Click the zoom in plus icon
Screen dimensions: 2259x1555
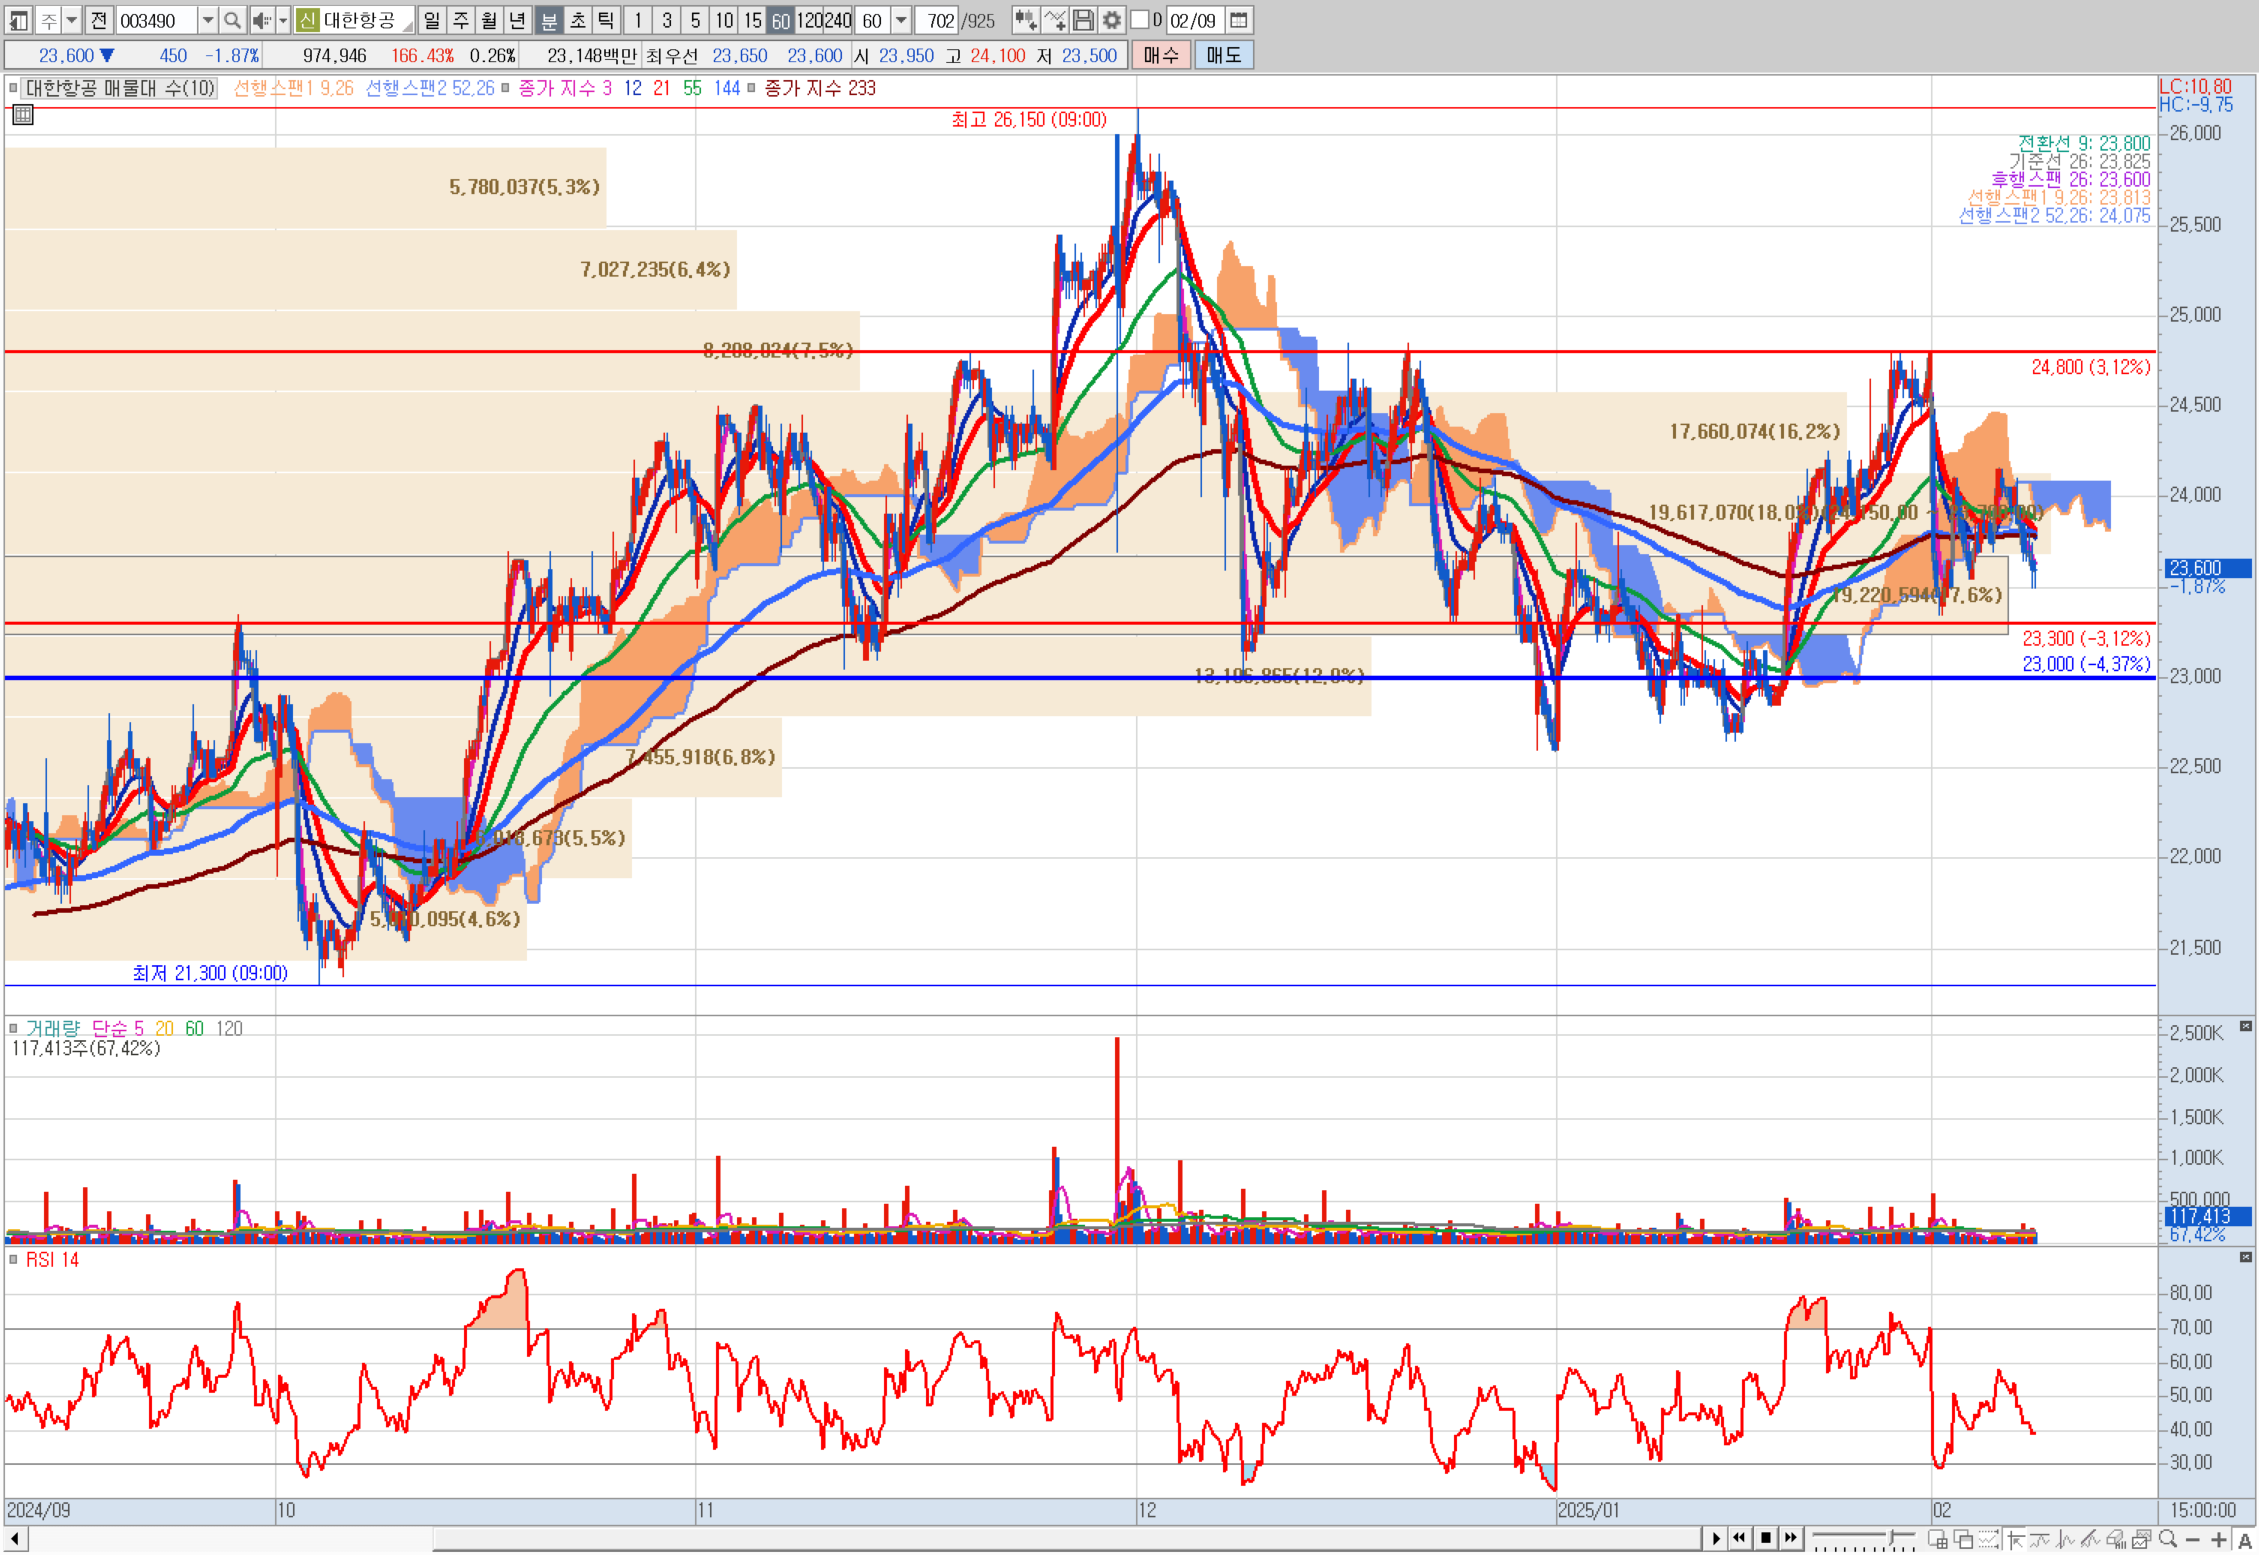pyautogui.click(x=2219, y=1539)
